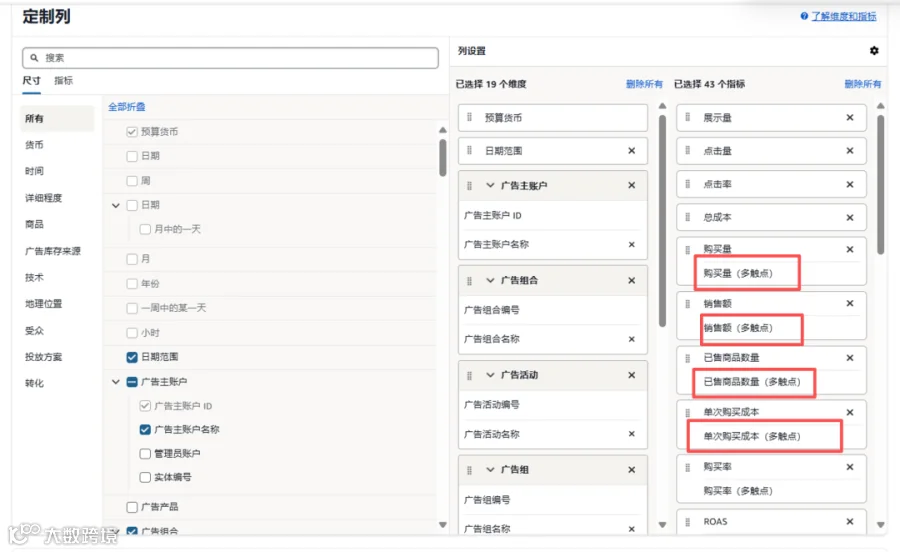Select 所有 category in sidebar
900x552 pixels.
pos(57,118)
